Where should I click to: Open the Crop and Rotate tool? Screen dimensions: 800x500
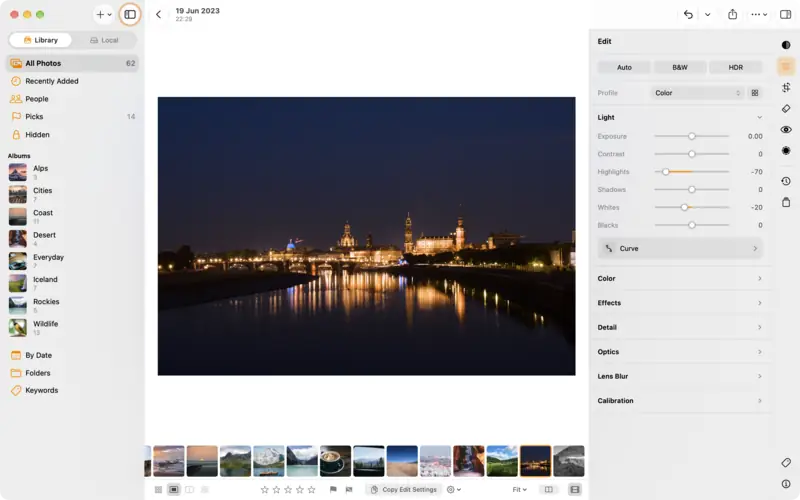click(786, 87)
